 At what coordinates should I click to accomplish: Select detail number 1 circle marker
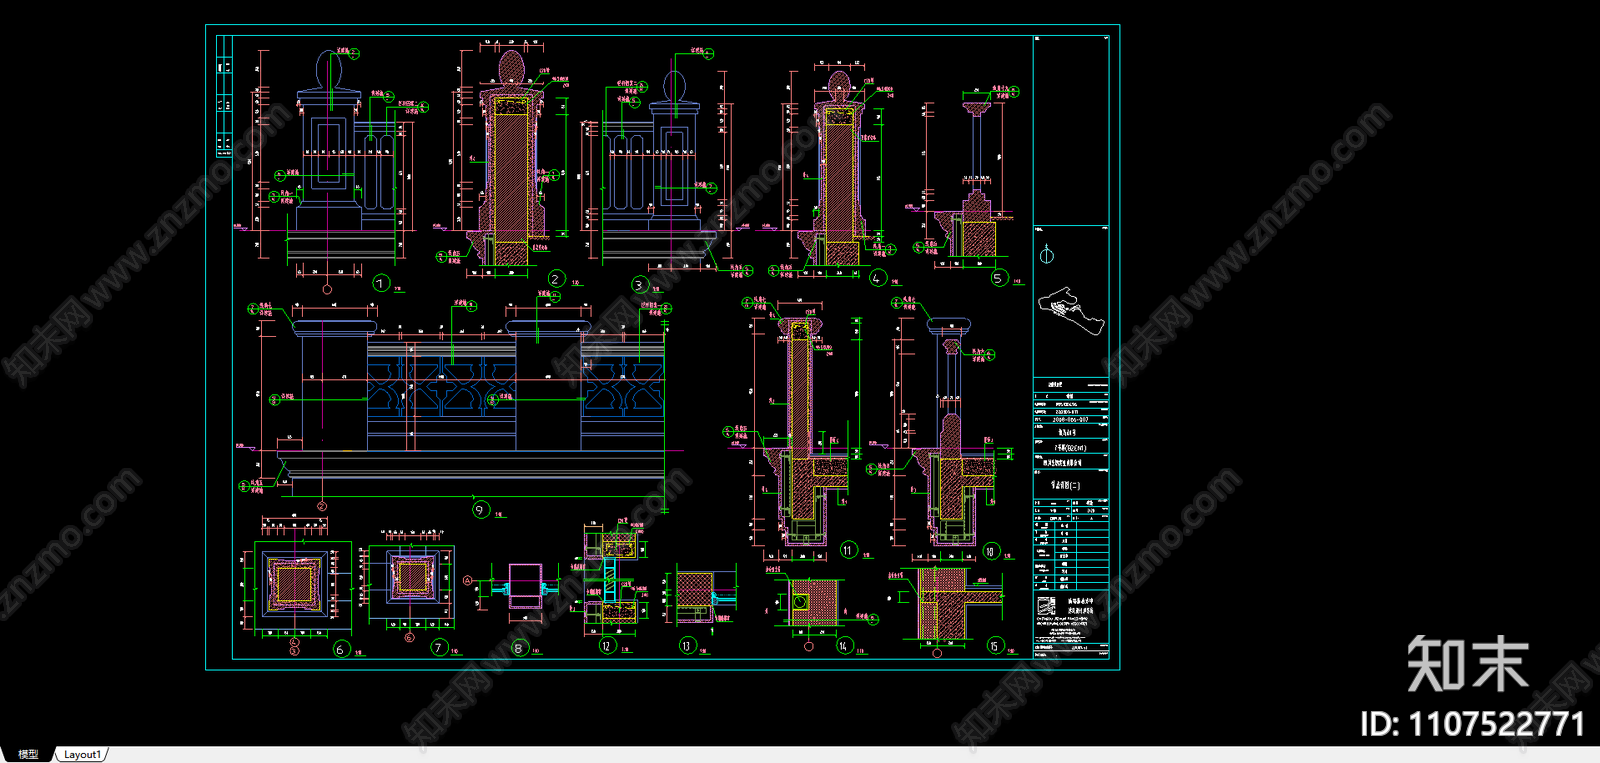tap(380, 283)
